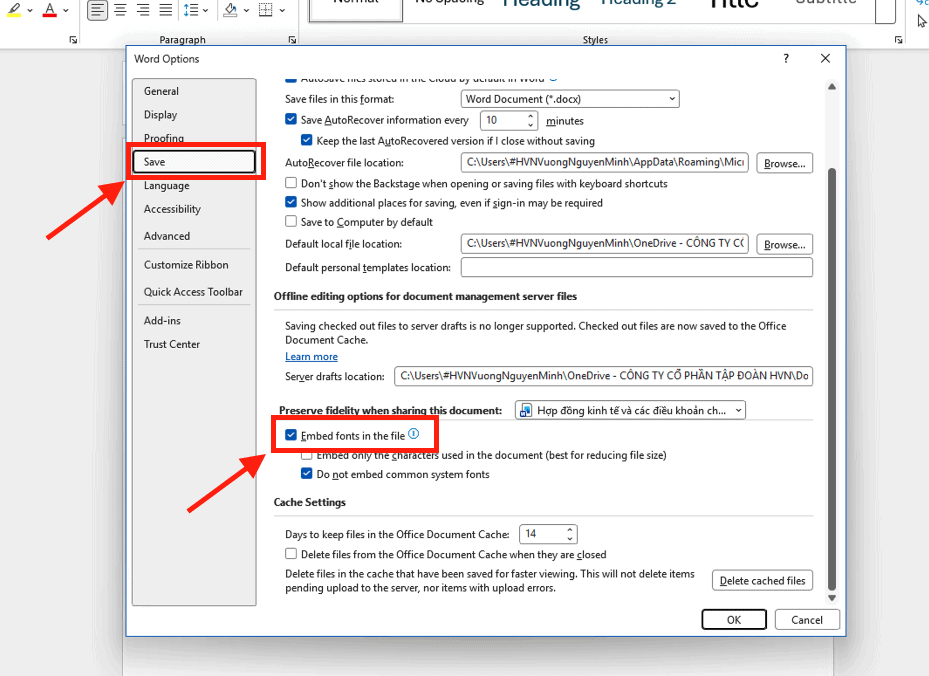
Task: Click the Default personal templates location field
Action: 636,268
